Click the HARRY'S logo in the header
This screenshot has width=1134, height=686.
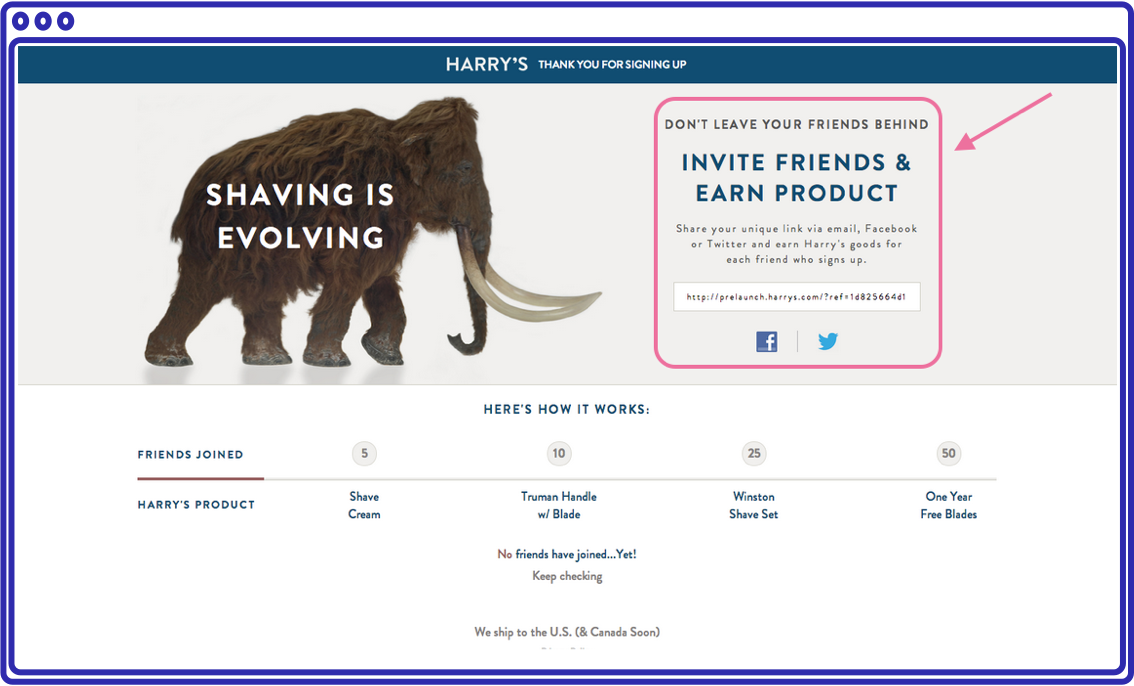point(487,64)
